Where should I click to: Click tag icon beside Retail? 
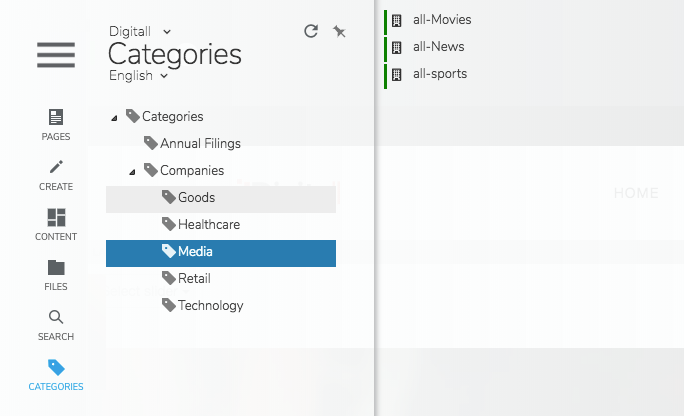pyautogui.click(x=168, y=278)
